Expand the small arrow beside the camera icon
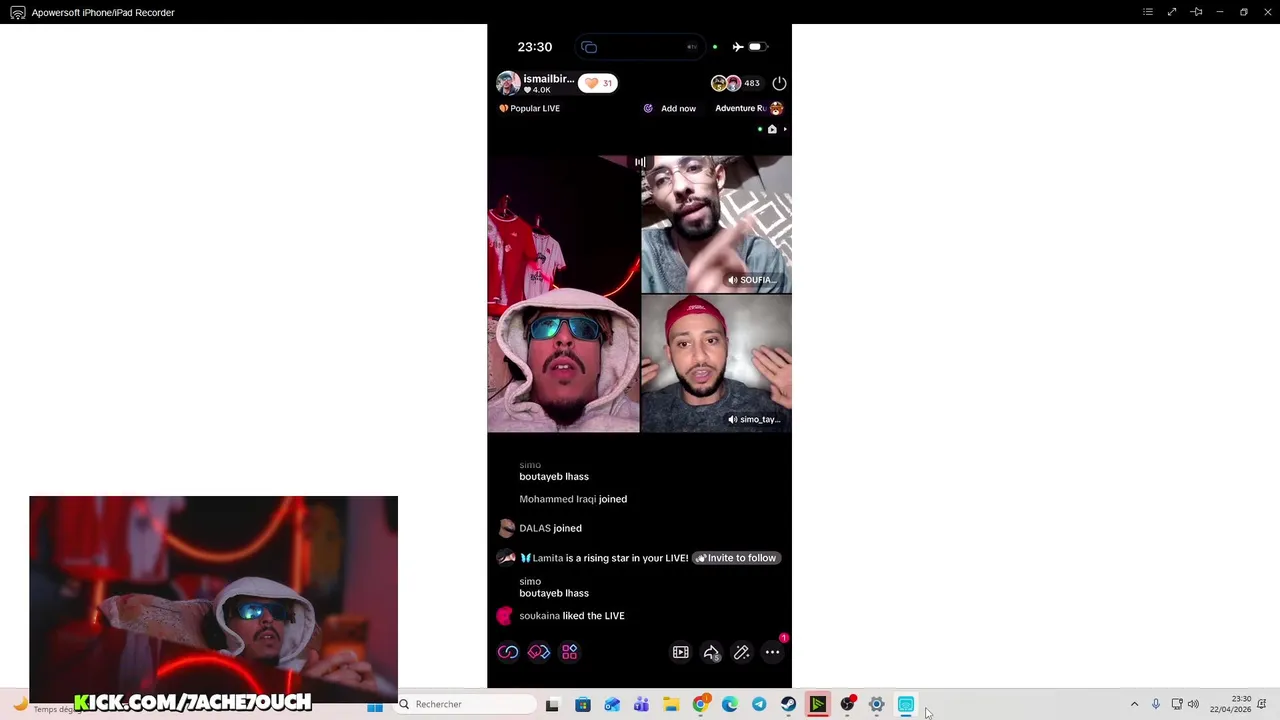This screenshot has width=1280, height=720. (x=785, y=129)
